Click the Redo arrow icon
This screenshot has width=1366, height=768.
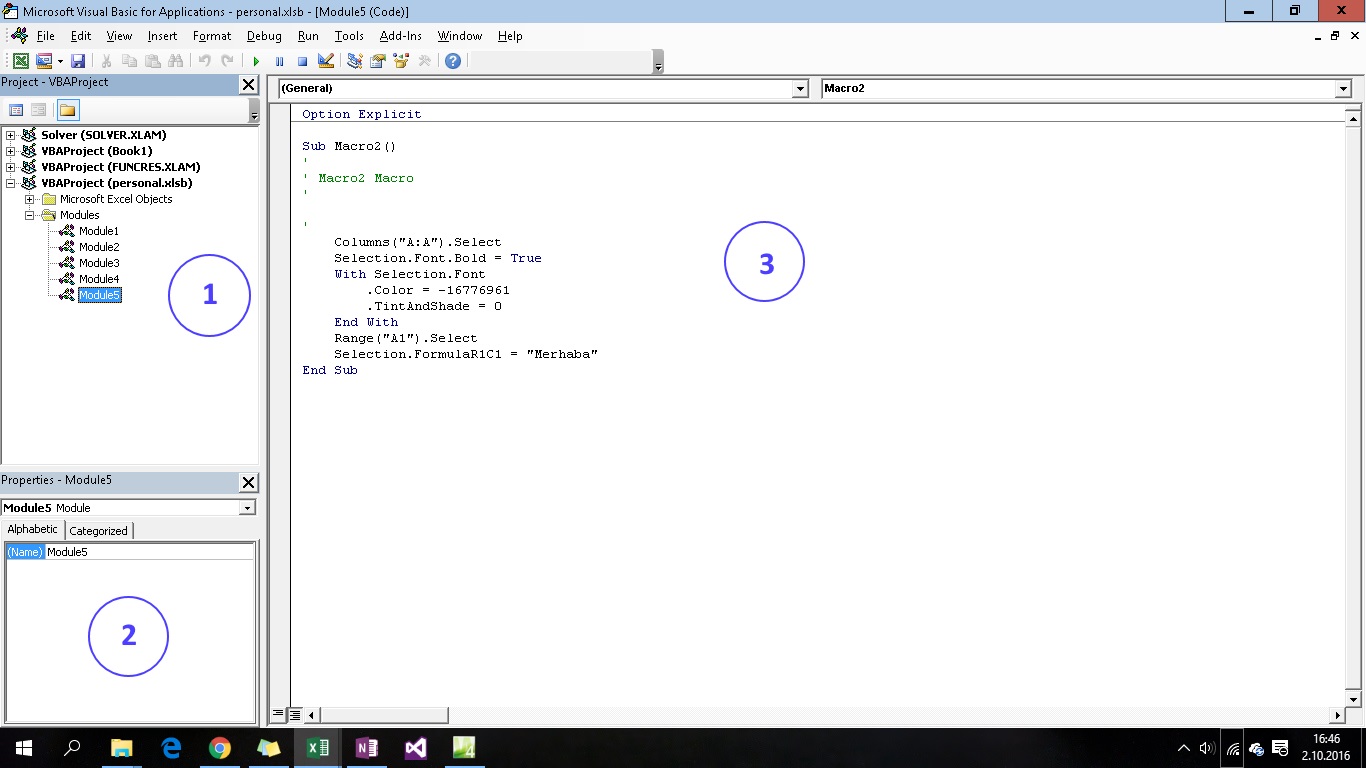pos(227,61)
